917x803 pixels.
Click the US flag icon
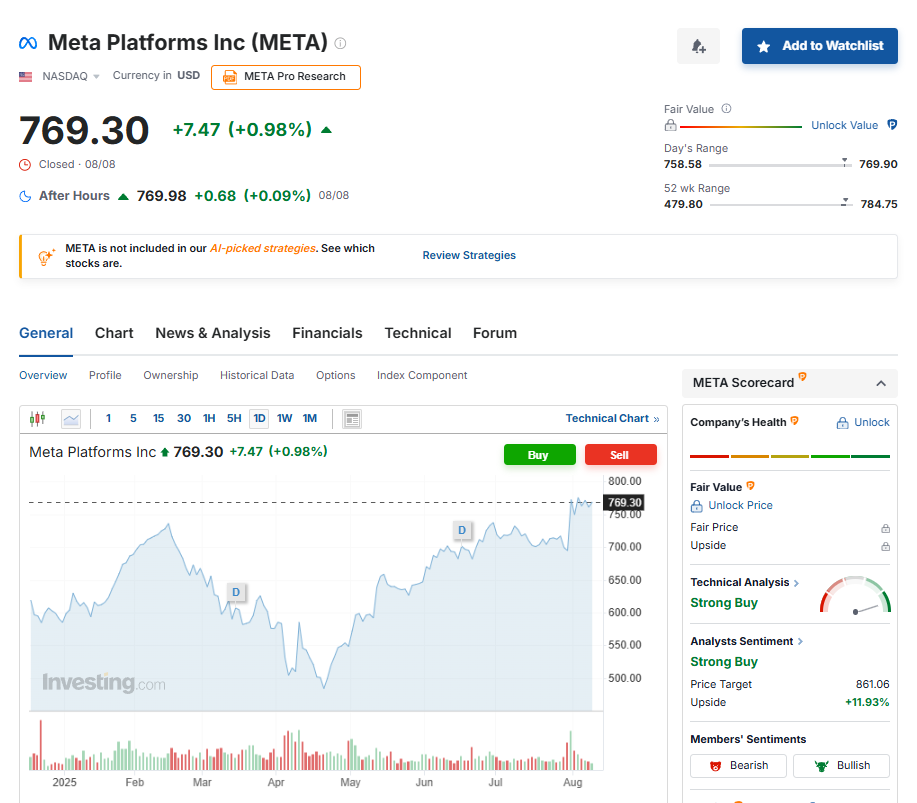[26, 77]
